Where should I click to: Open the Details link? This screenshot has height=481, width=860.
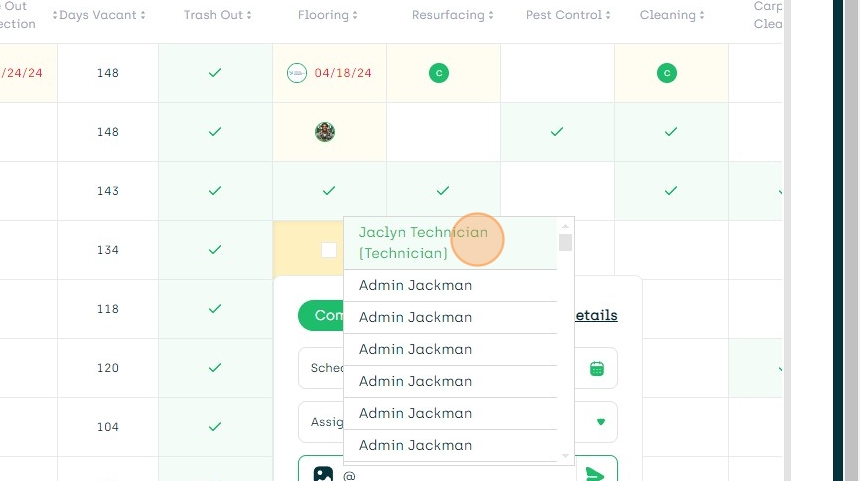596,315
